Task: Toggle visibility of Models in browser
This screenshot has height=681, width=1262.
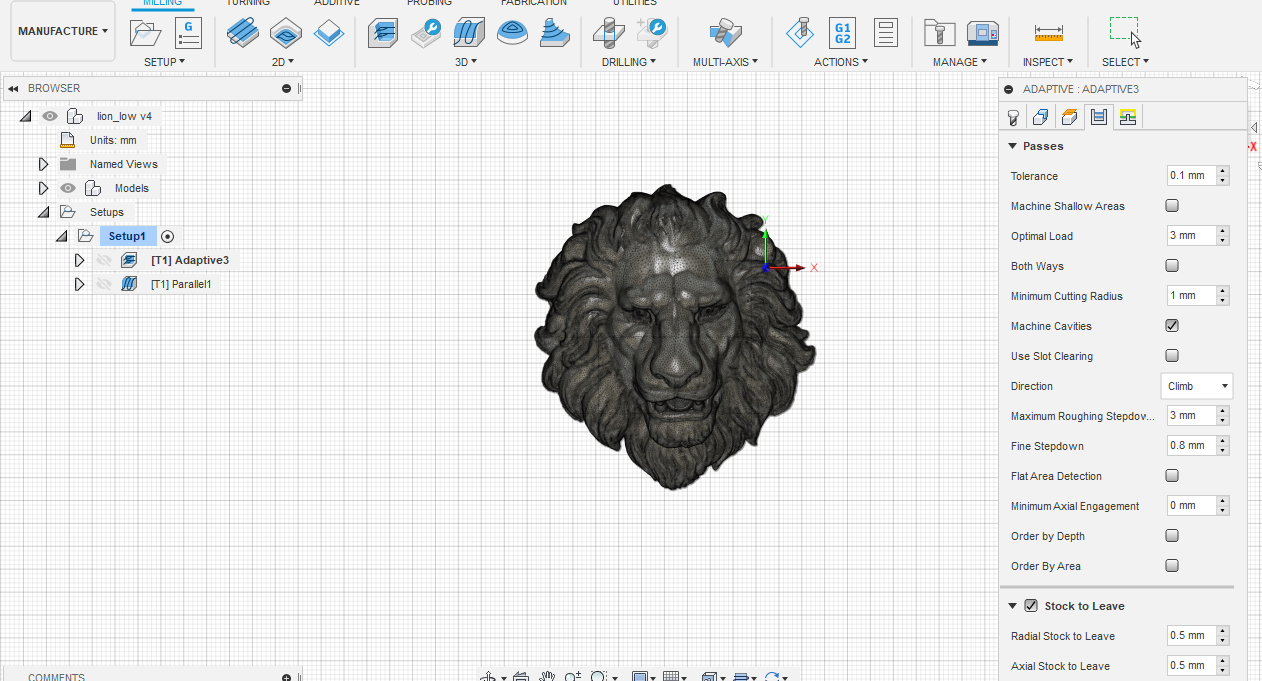Action: [x=68, y=188]
